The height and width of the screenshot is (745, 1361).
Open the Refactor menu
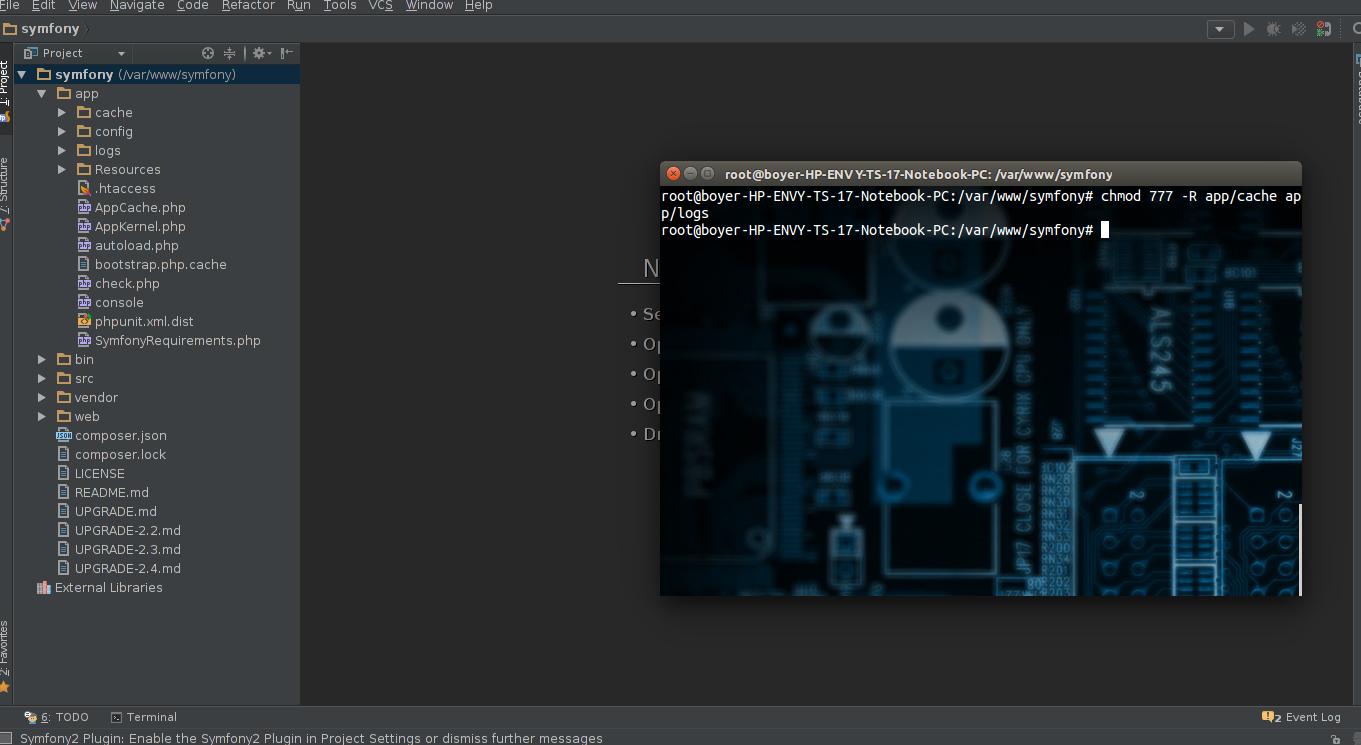click(x=248, y=5)
